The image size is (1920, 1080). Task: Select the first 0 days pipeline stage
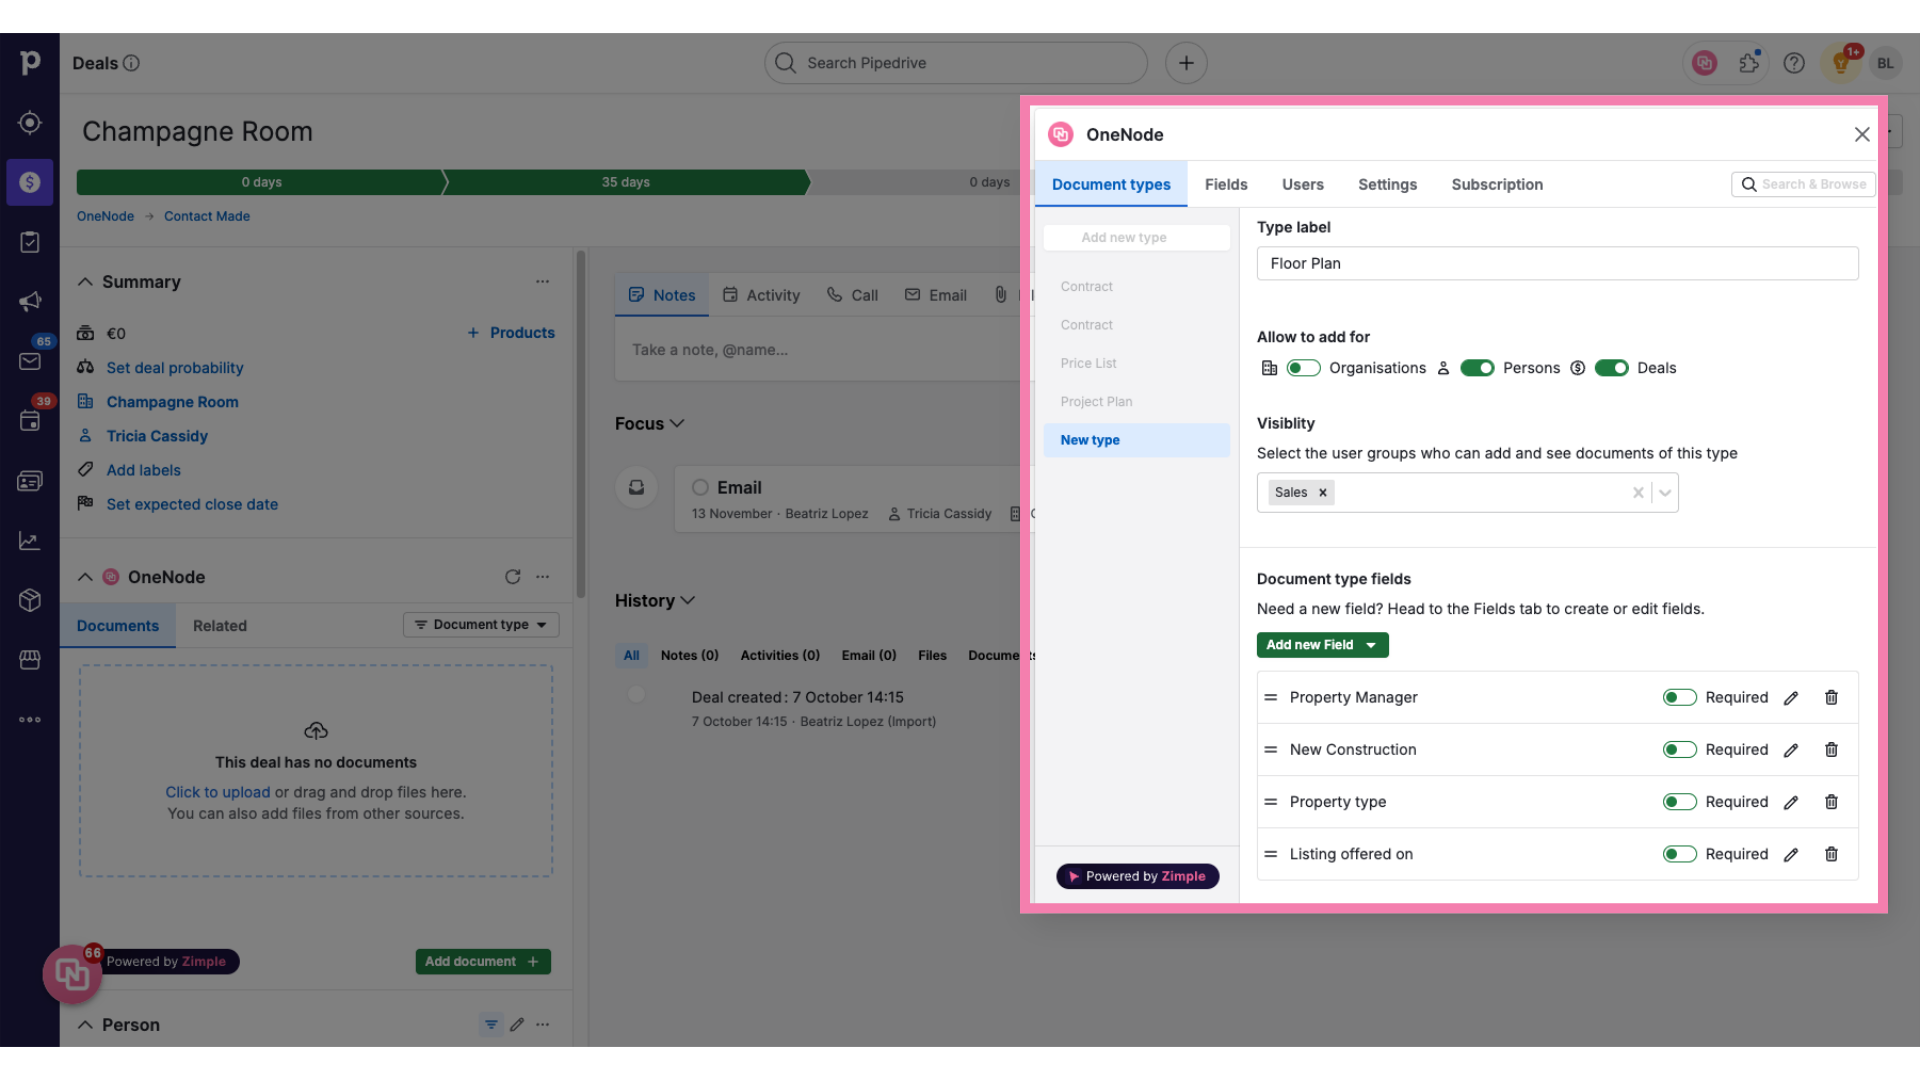(x=261, y=182)
